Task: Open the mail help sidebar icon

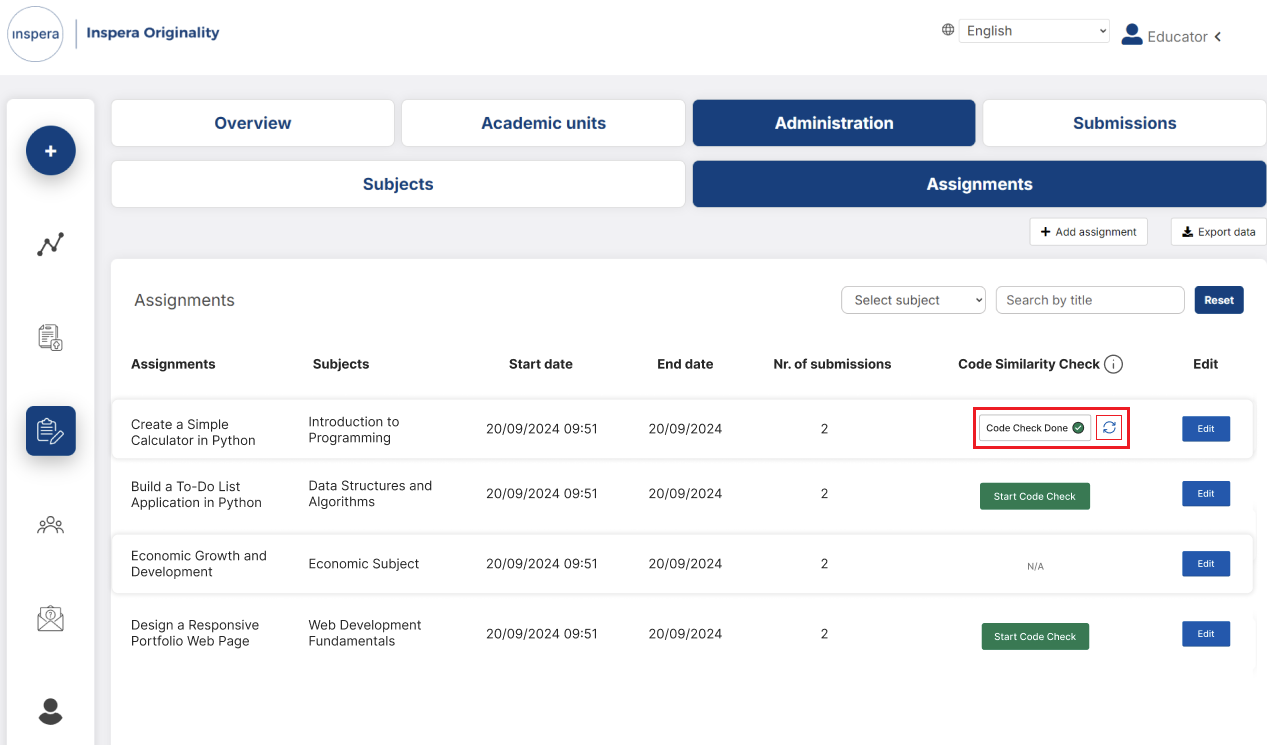Action: coord(51,618)
